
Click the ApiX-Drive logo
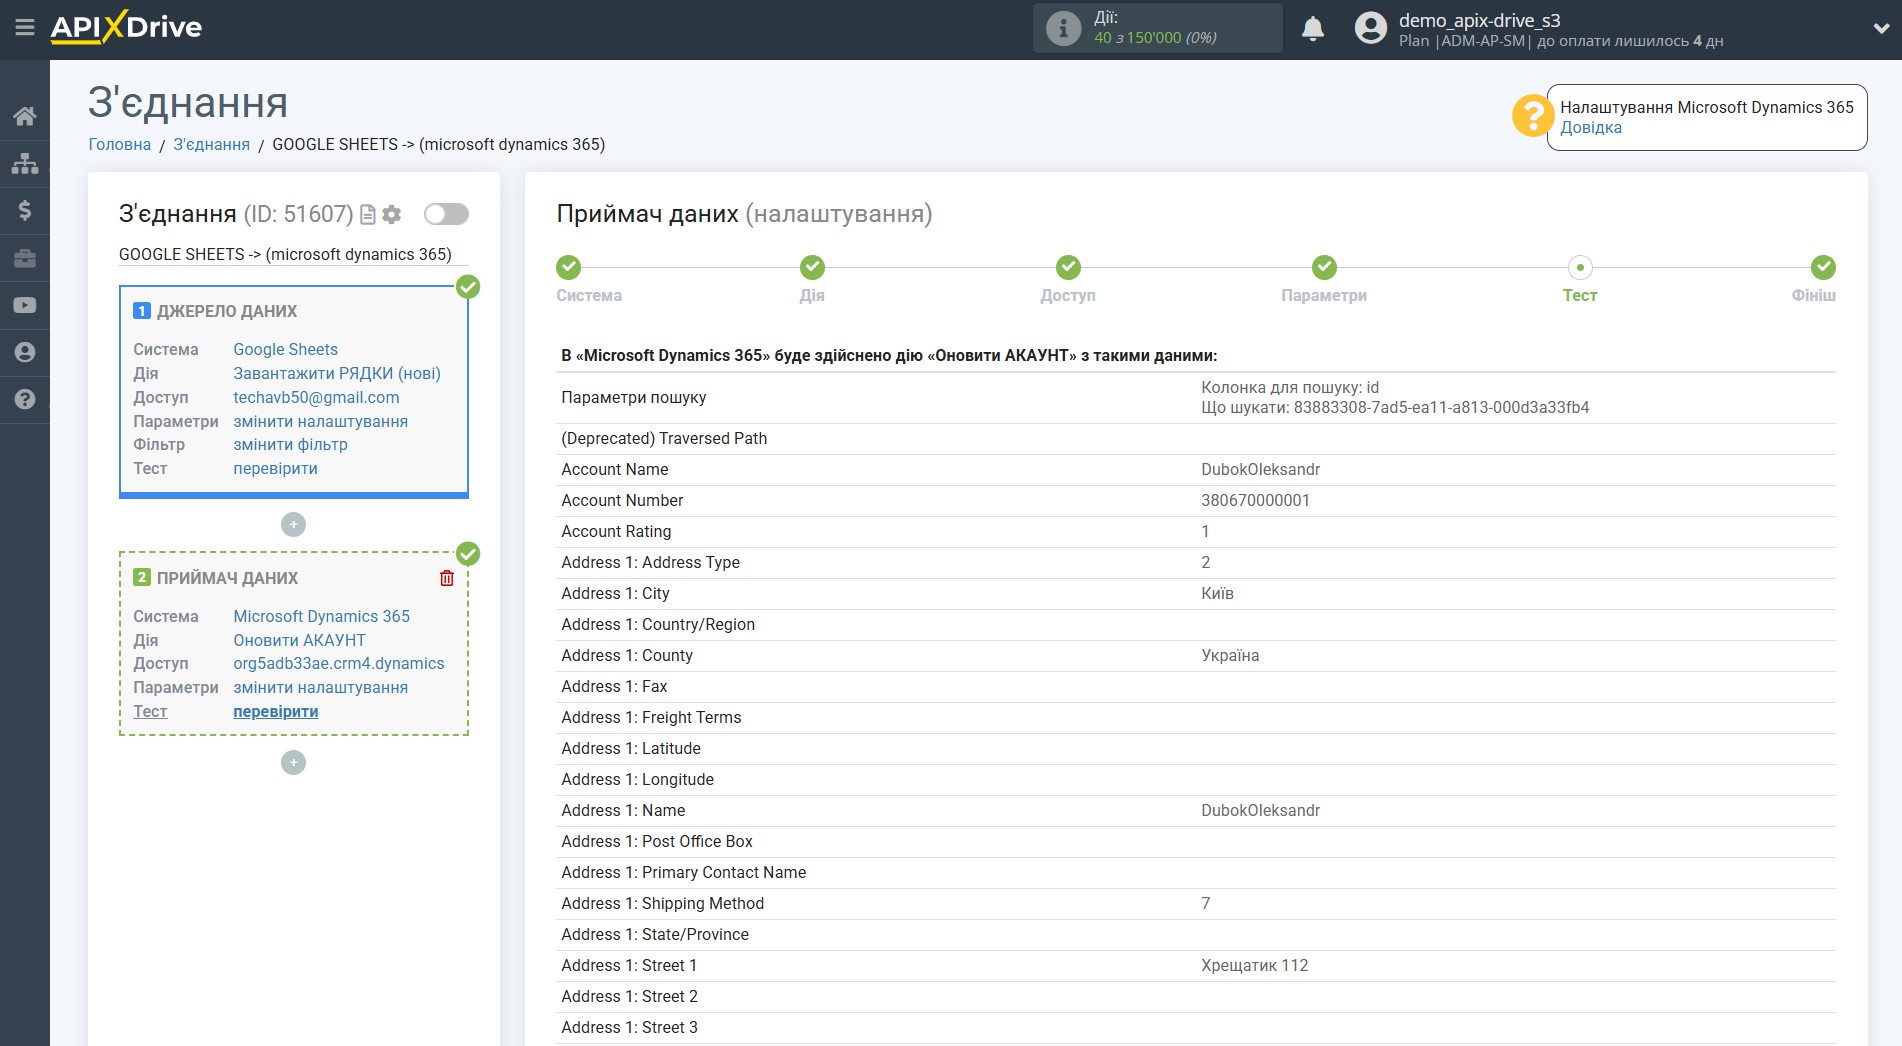pyautogui.click(x=126, y=27)
